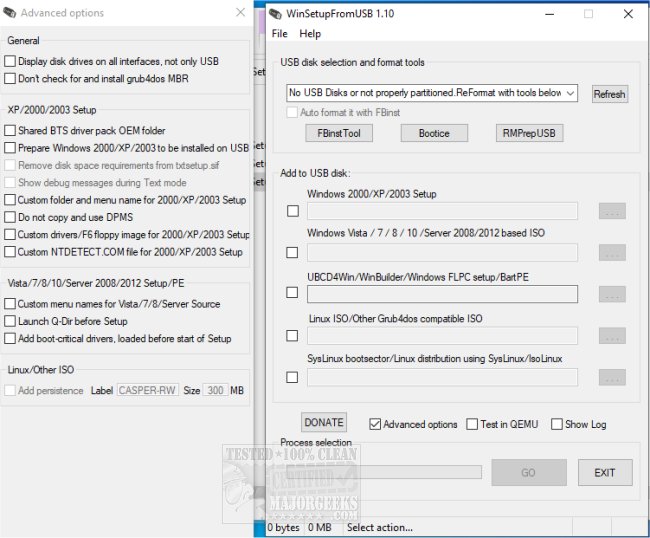The image size is (650, 538).
Task: Open the Help menu
Action: (310, 34)
